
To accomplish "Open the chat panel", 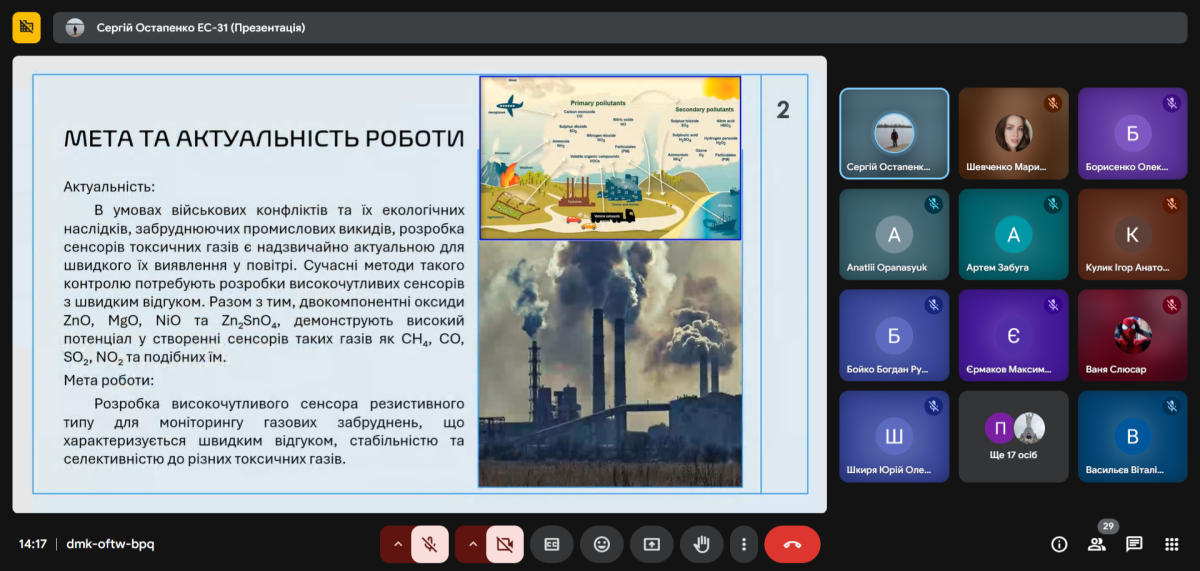I will (1134, 544).
